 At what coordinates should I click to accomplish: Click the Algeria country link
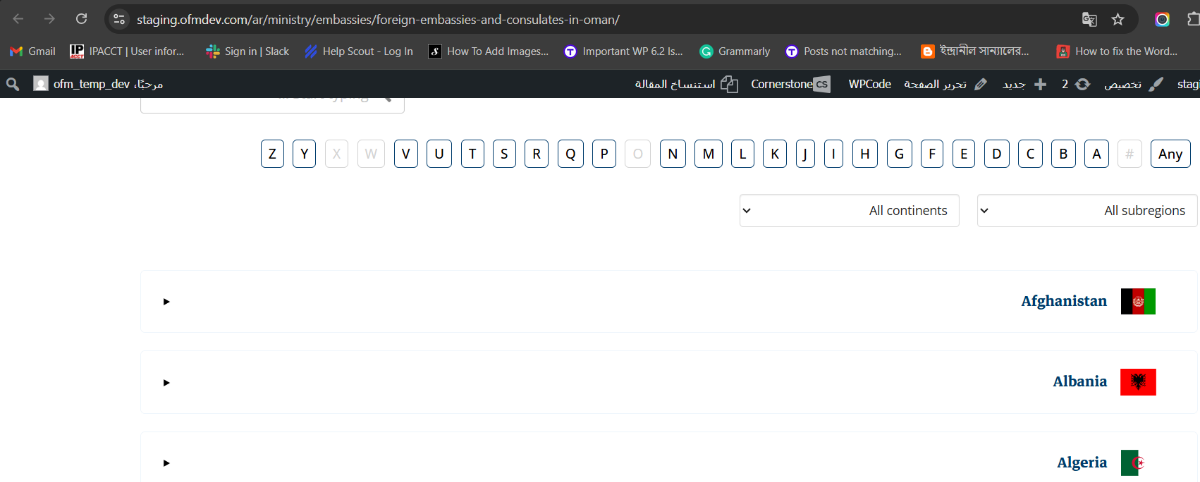[1081, 463]
